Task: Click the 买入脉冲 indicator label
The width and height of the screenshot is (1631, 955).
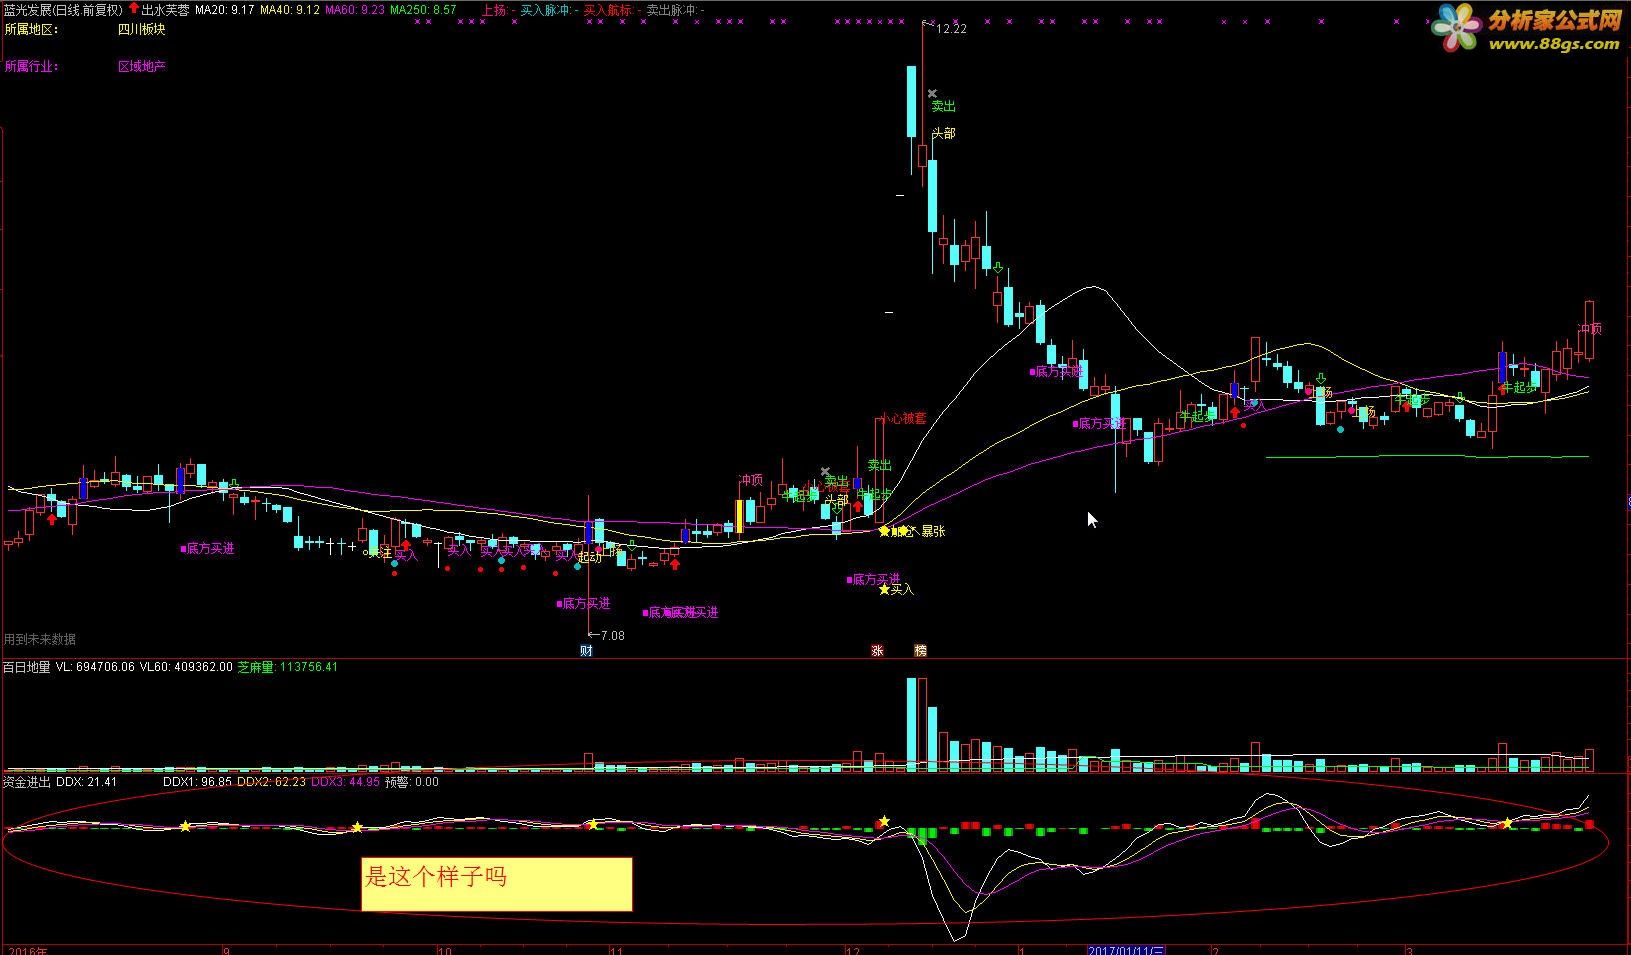Action: click(x=549, y=10)
